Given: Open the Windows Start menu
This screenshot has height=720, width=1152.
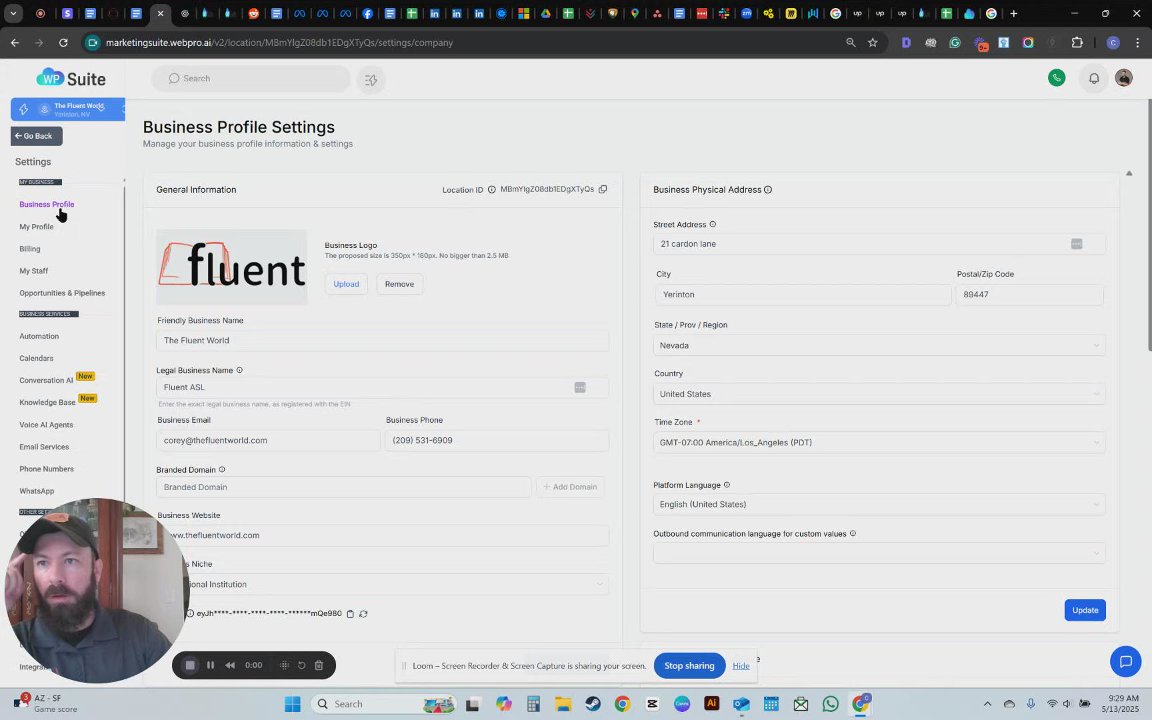Looking at the screenshot, I should pos(292,704).
